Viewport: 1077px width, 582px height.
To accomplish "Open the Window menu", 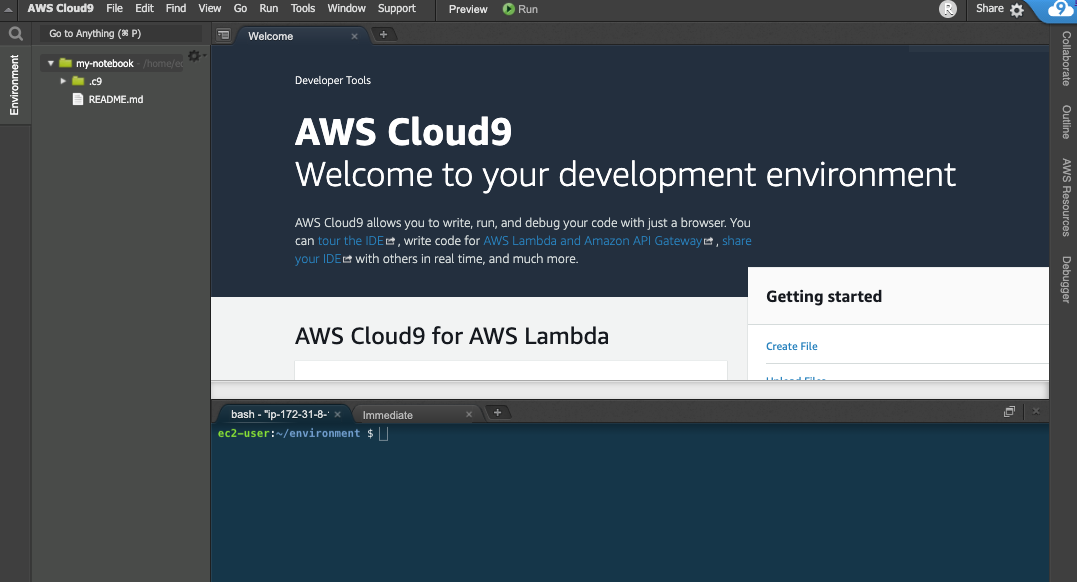I will pyautogui.click(x=346, y=8).
